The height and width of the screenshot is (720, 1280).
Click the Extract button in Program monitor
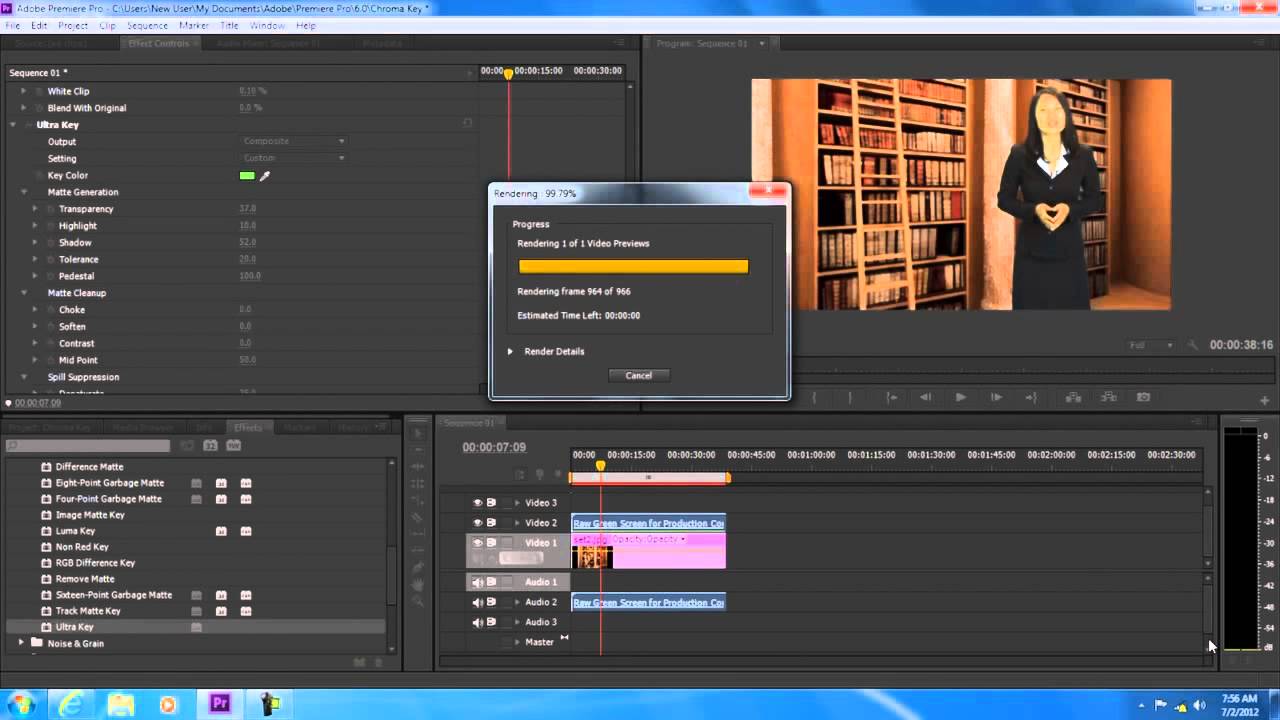tap(1108, 397)
